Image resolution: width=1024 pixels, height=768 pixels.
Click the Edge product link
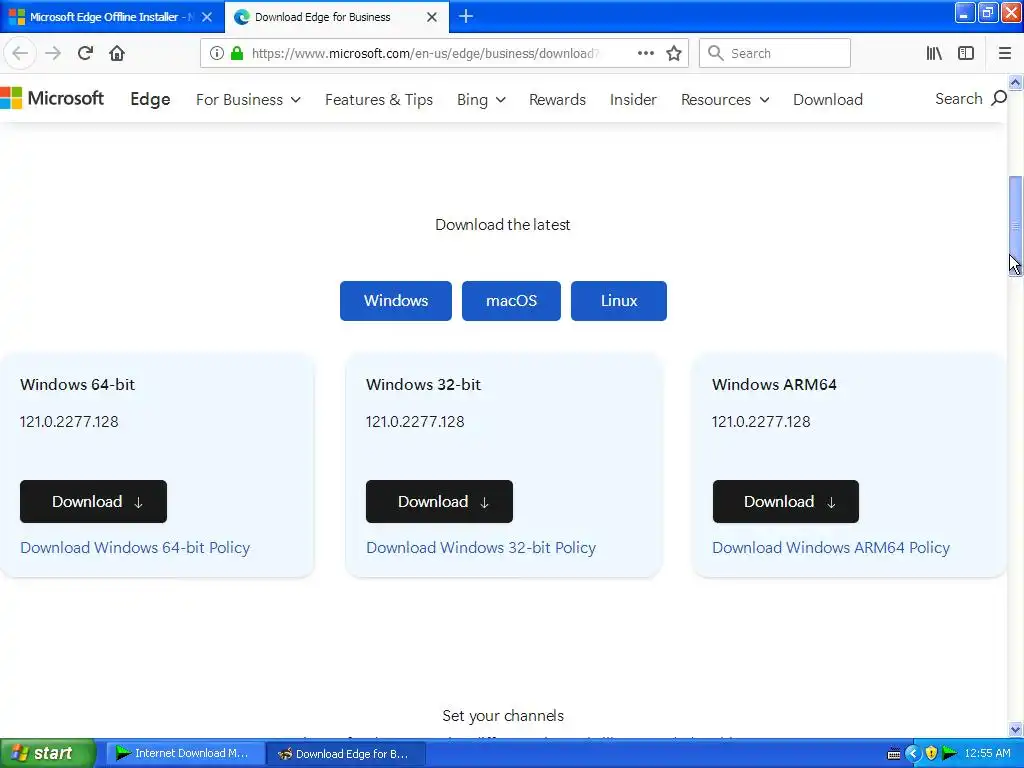pyautogui.click(x=150, y=99)
